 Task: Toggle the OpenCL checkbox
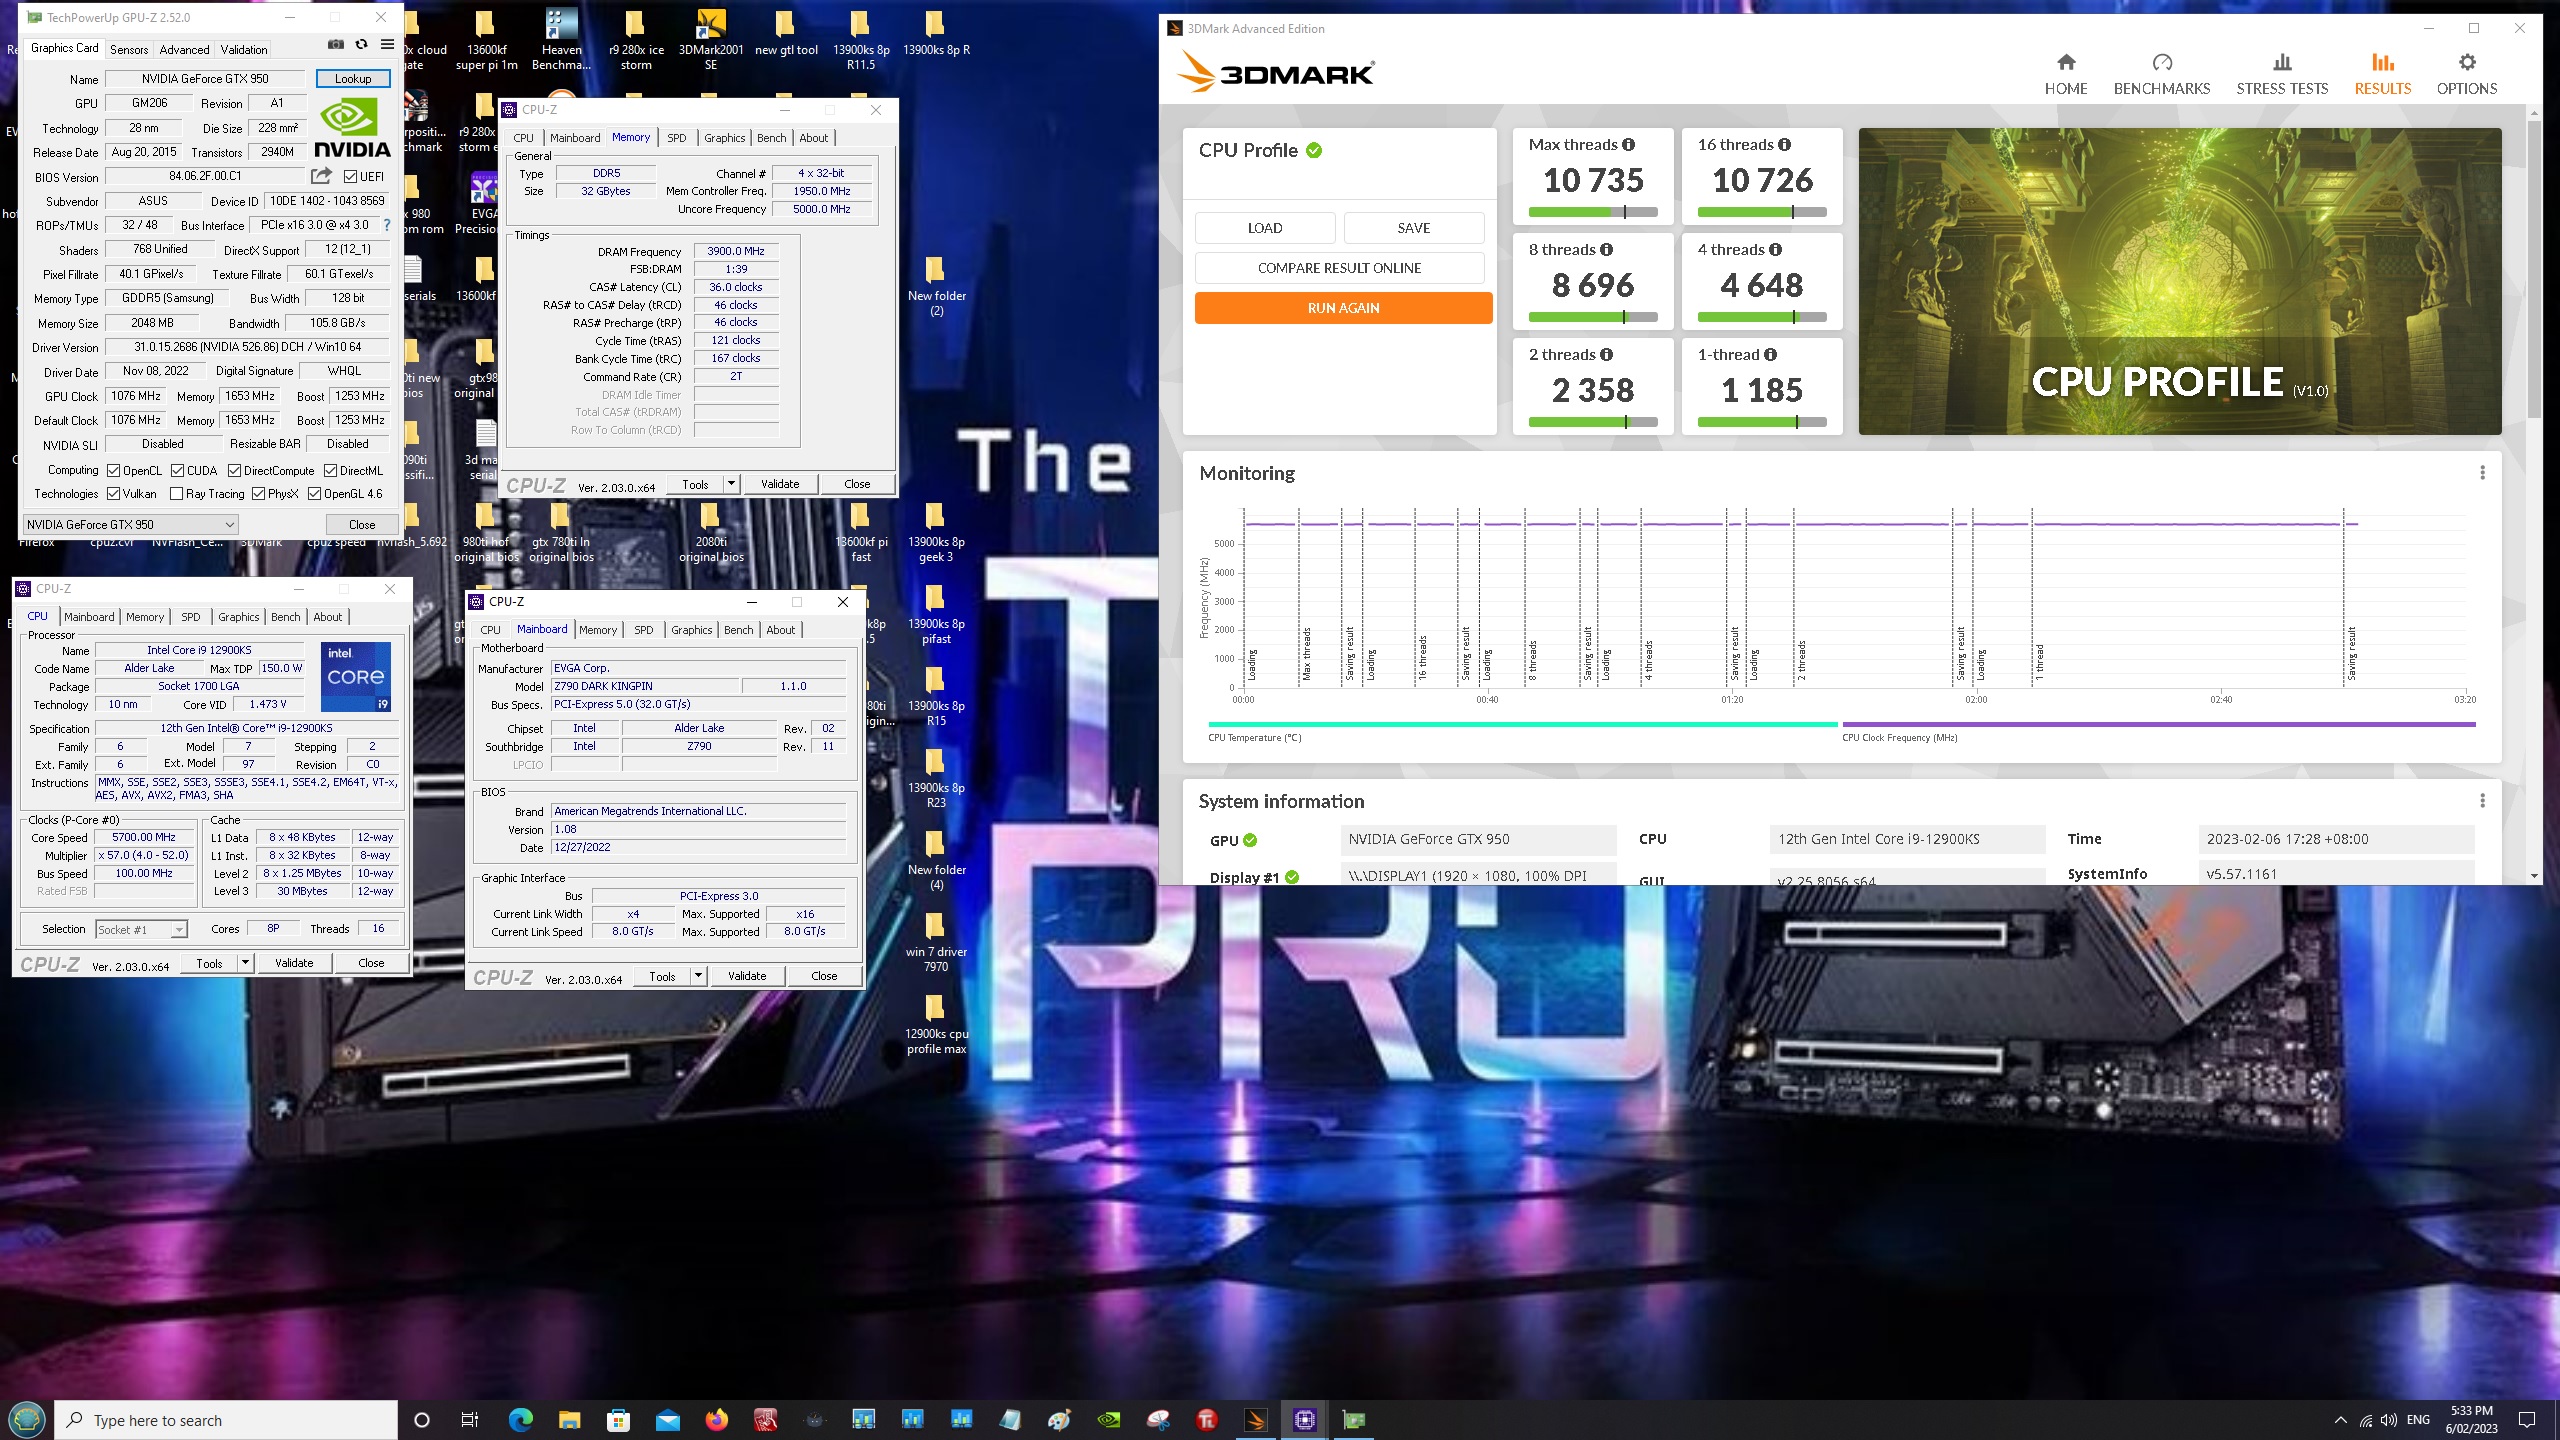(114, 471)
